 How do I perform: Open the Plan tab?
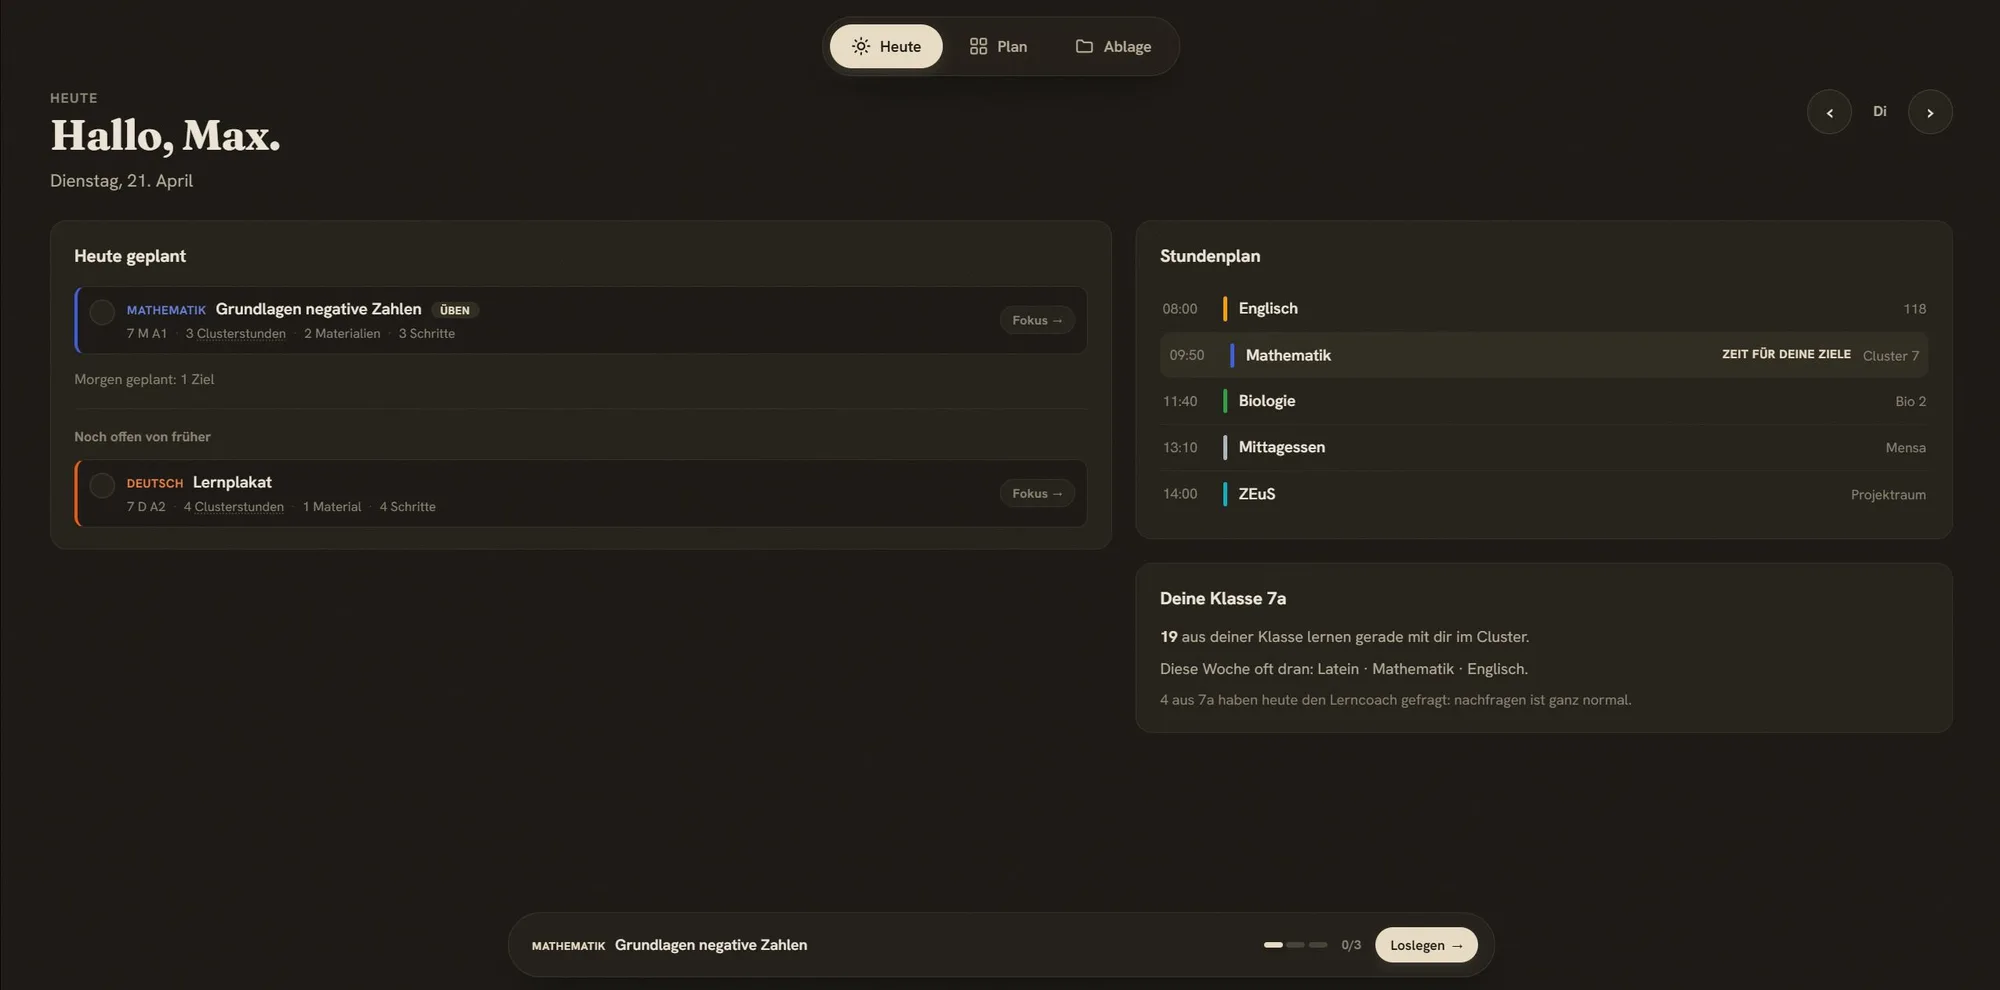coord(998,46)
